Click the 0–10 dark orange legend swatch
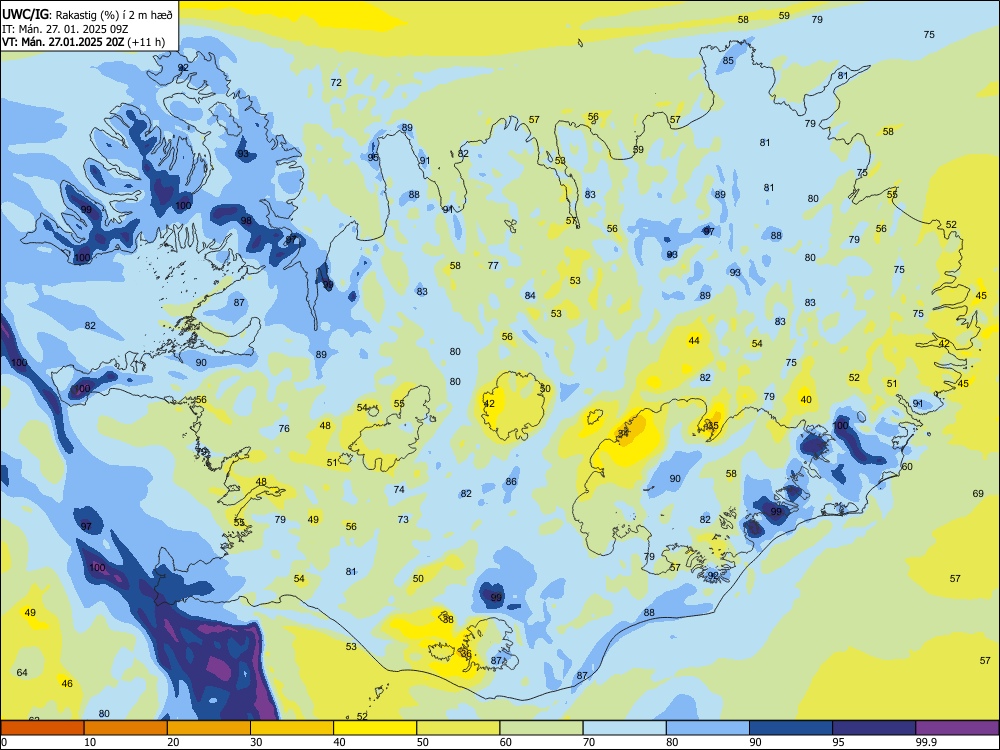This screenshot has width=1000, height=750. [x=42, y=728]
